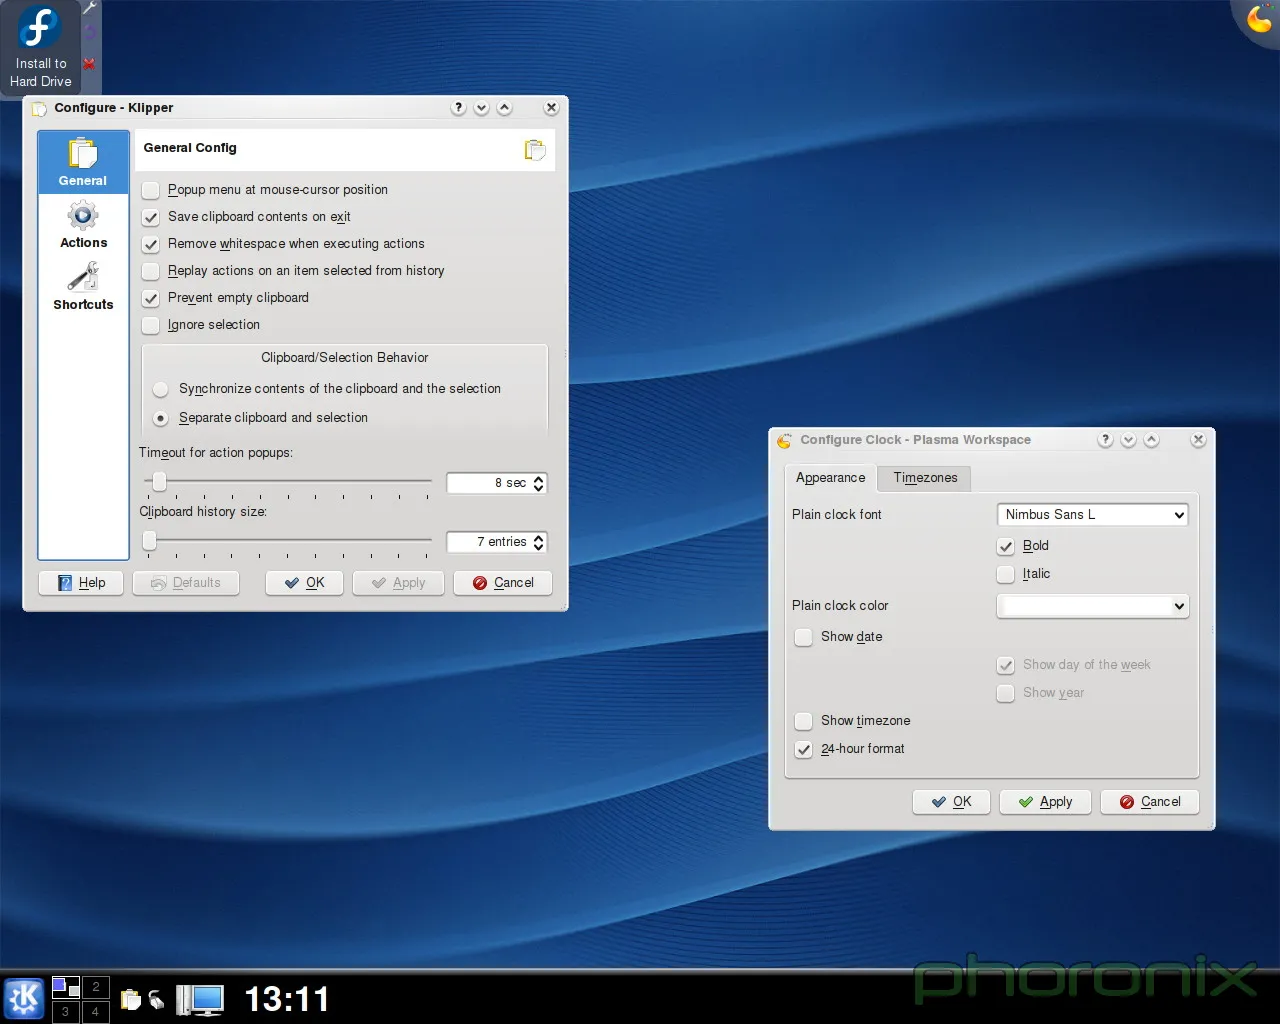The image size is (1280, 1024).
Task: Click the clipboard icon in General Config header
Action: (535, 149)
